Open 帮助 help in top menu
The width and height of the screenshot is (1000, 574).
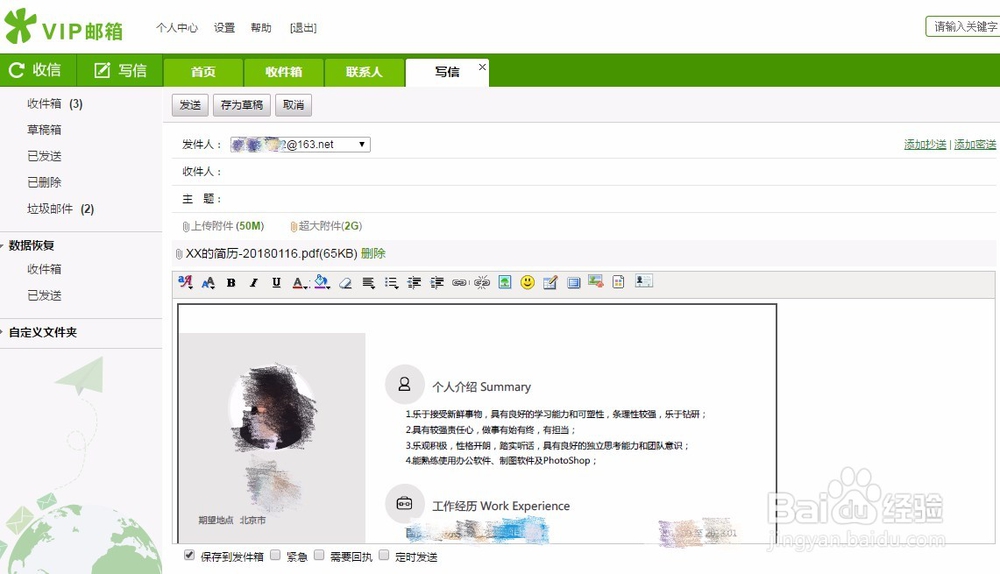point(261,28)
